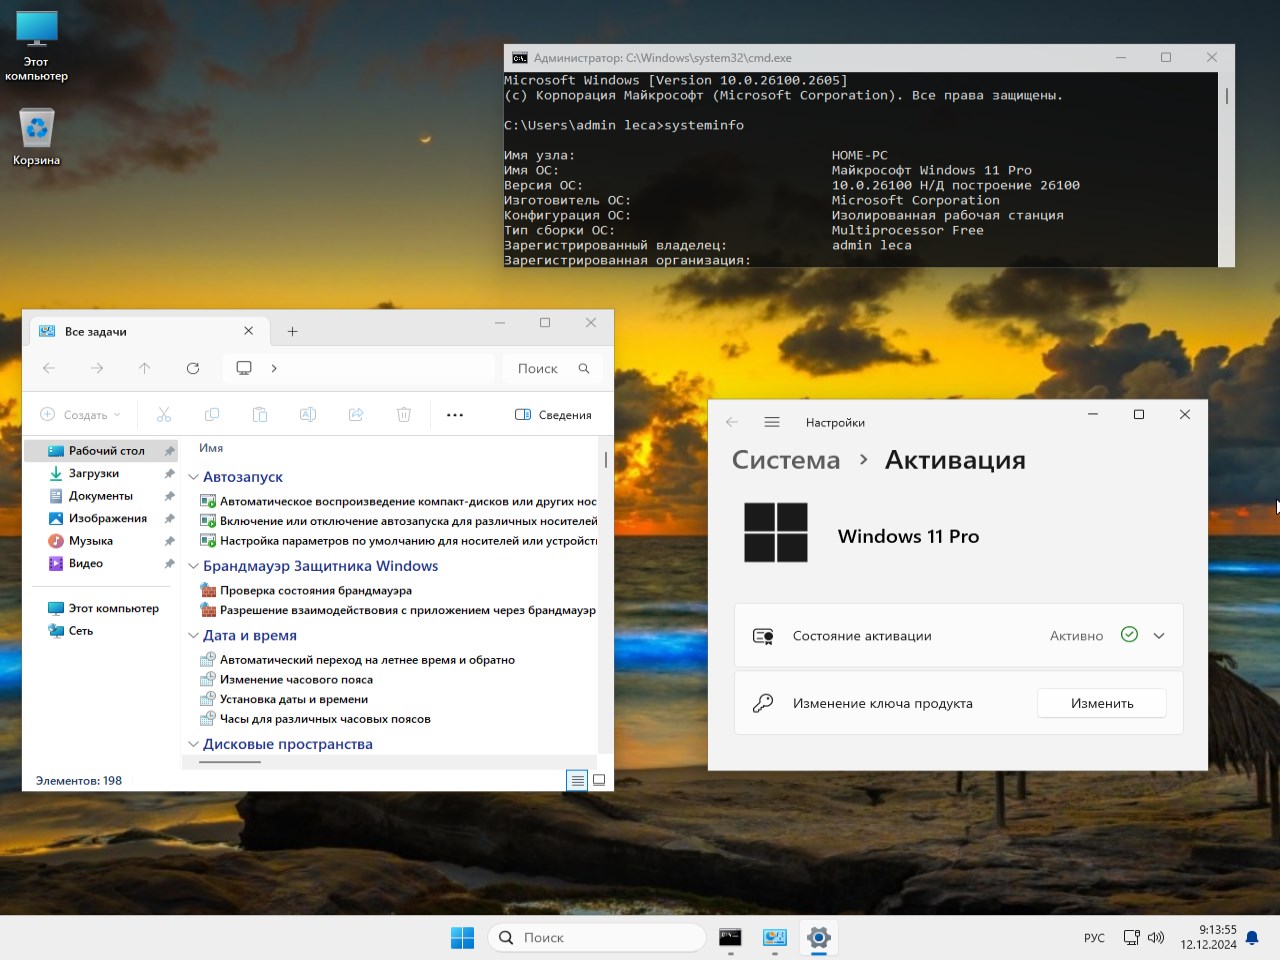
Task: Click the Copy icon in Explorer toolbar
Action: coord(212,414)
